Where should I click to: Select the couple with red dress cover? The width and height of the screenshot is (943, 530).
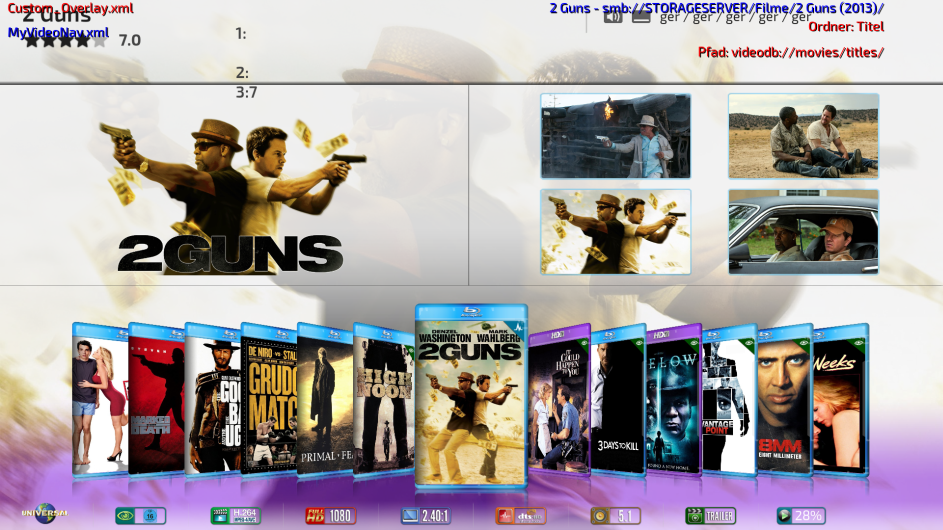point(100,400)
